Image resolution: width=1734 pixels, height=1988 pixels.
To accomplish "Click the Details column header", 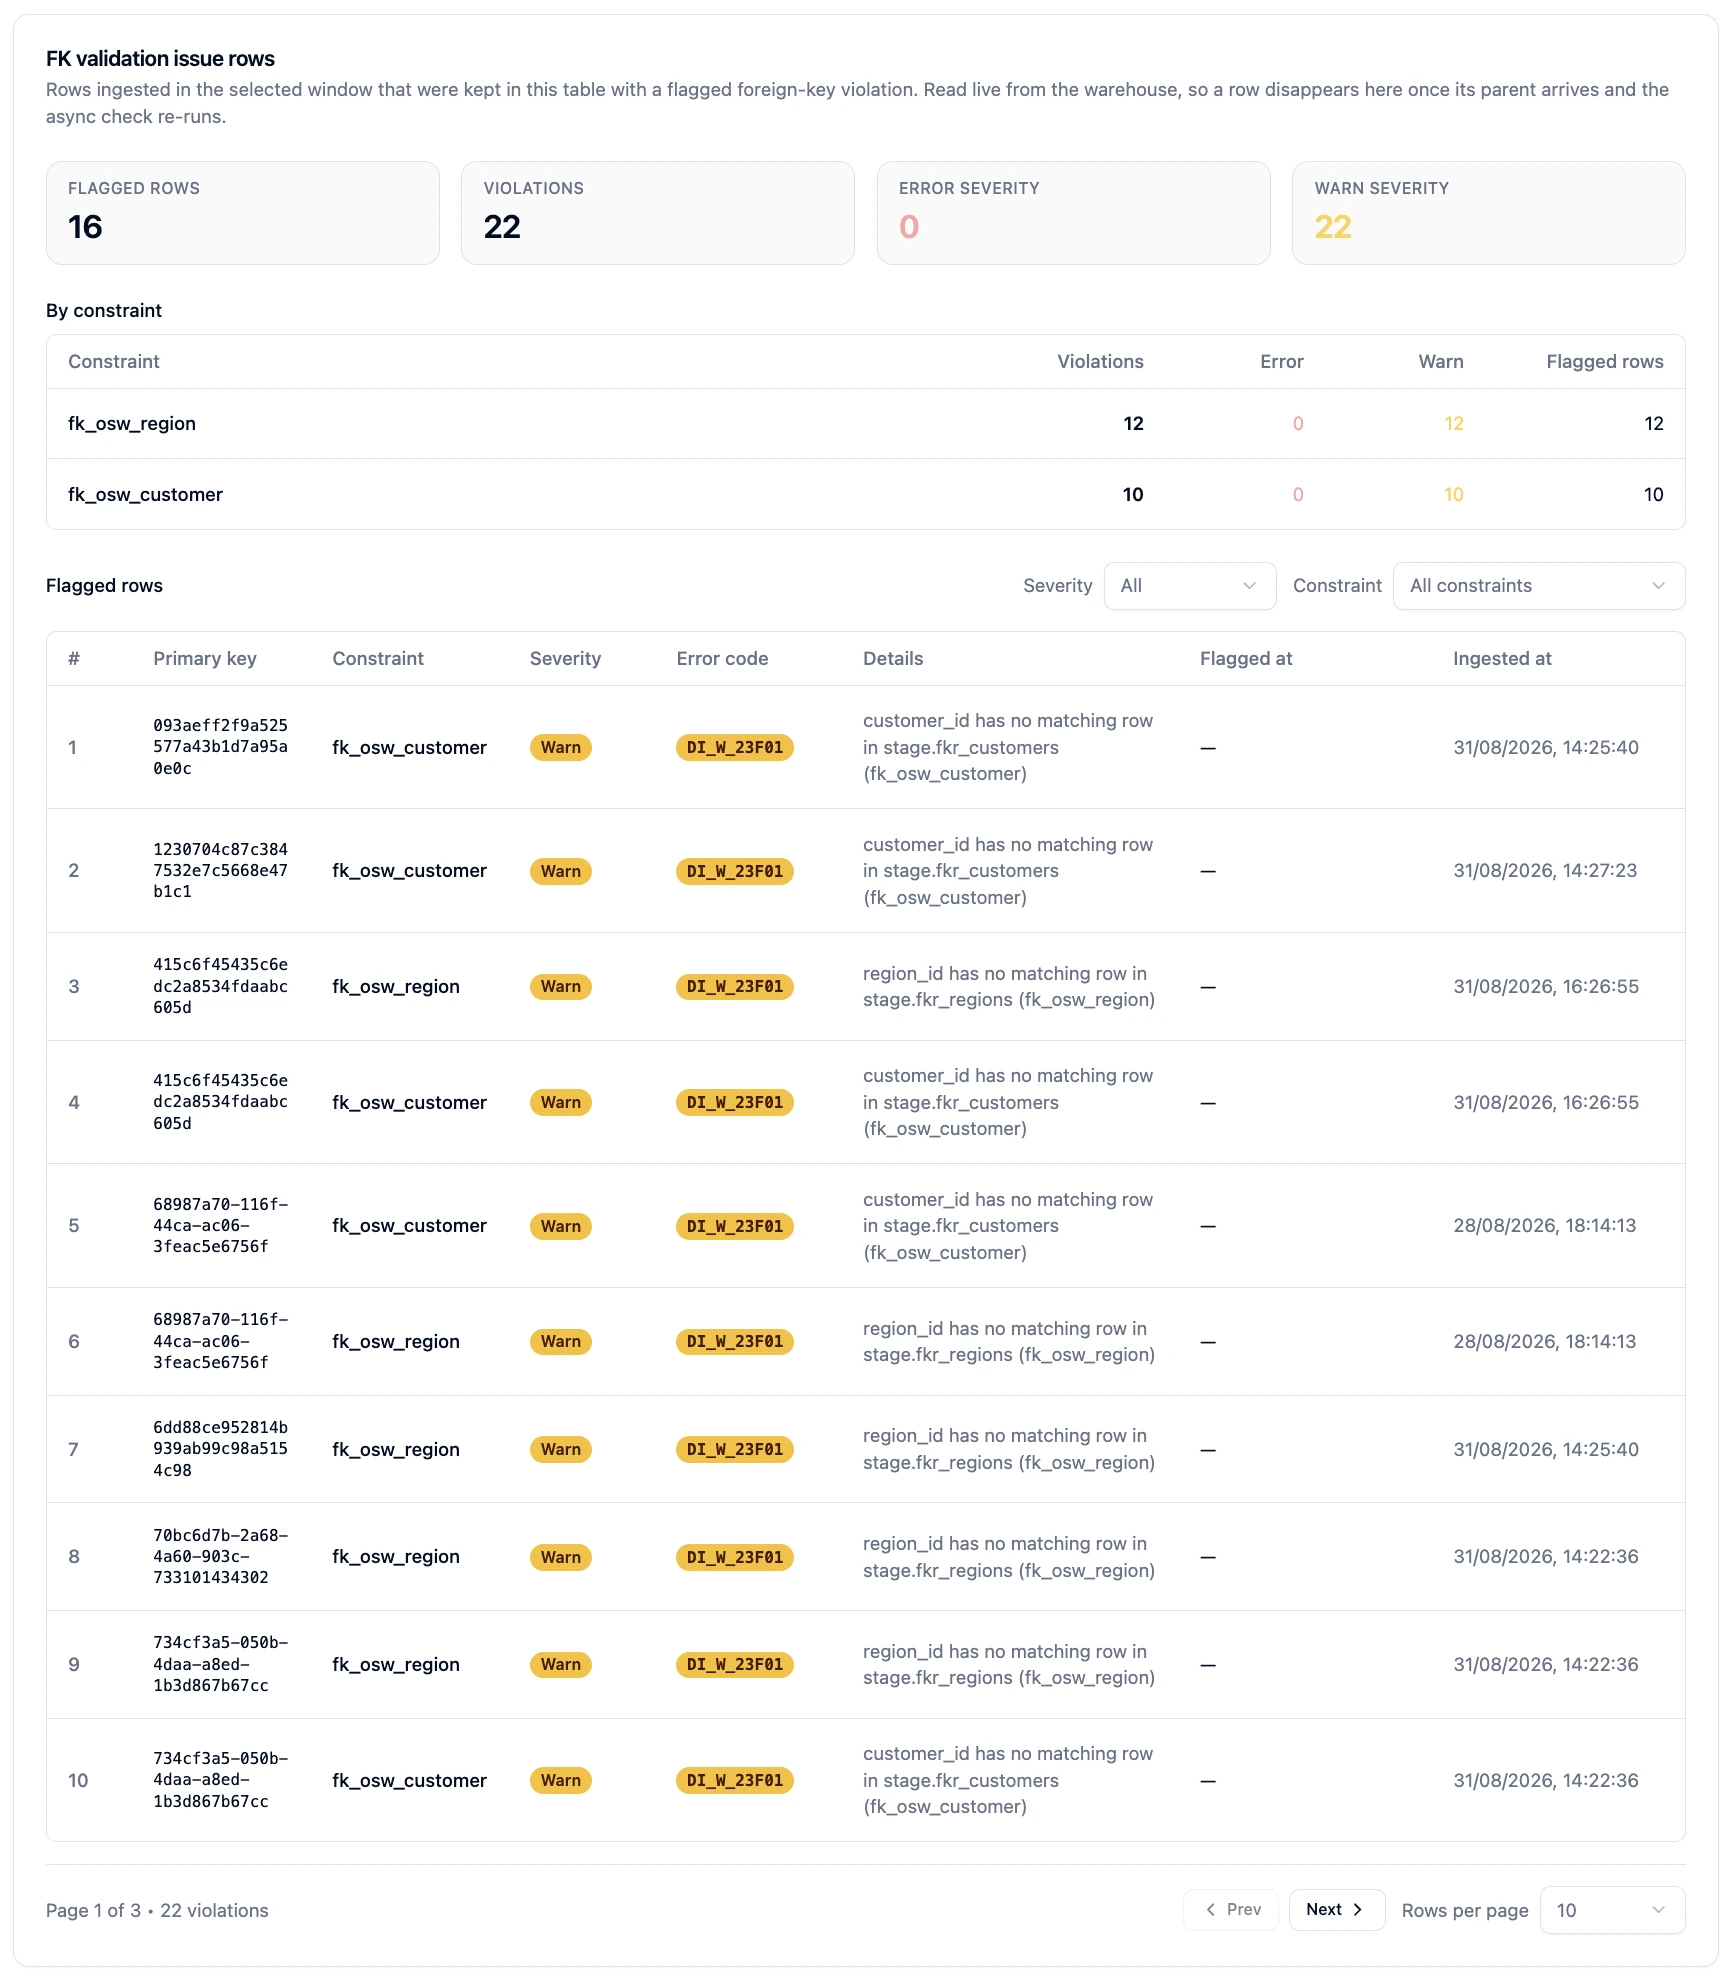I will coord(893,659).
